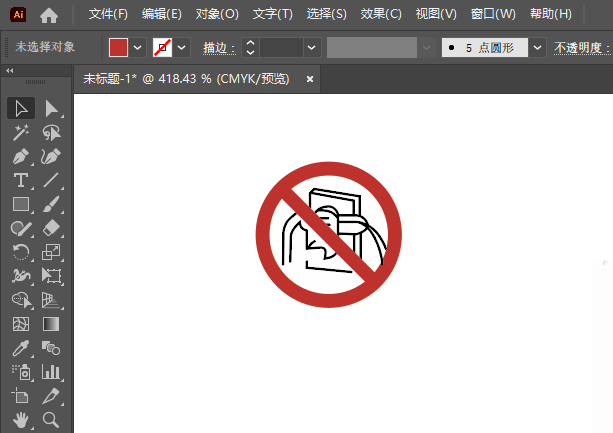Image resolution: width=613 pixels, height=433 pixels.
Task: Select the Pen tool
Action: coord(21,157)
